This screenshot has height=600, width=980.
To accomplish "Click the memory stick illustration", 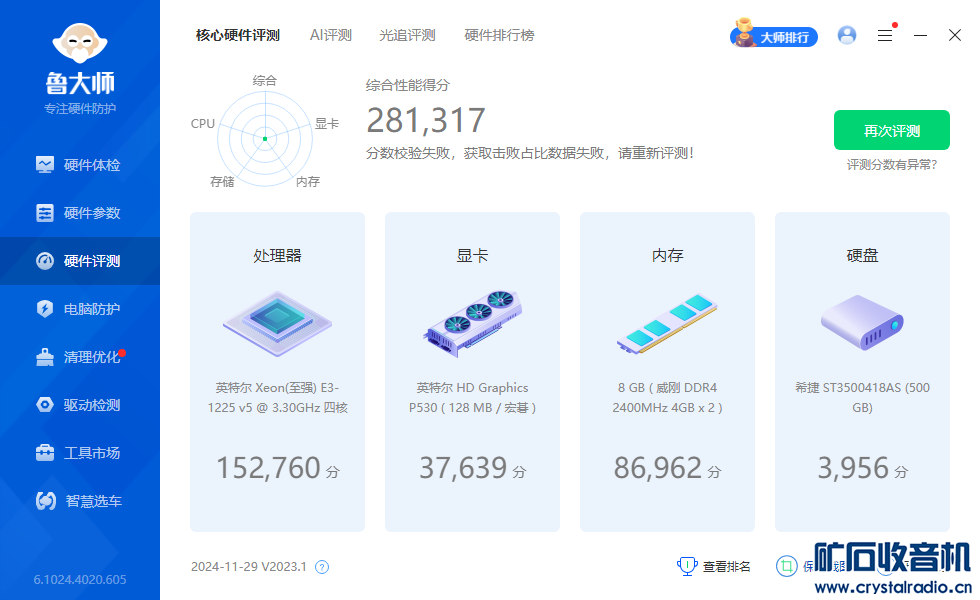I will [x=668, y=324].
